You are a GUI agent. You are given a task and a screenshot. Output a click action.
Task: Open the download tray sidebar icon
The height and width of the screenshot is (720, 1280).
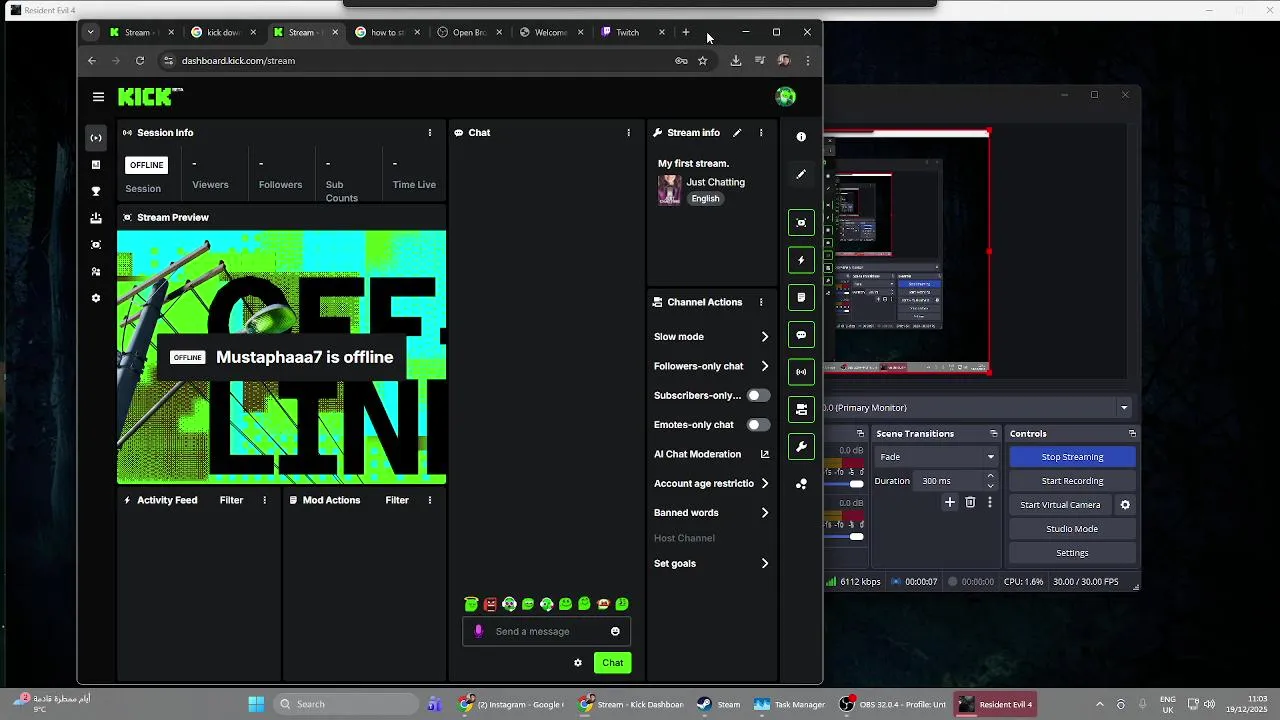point(96,218)
